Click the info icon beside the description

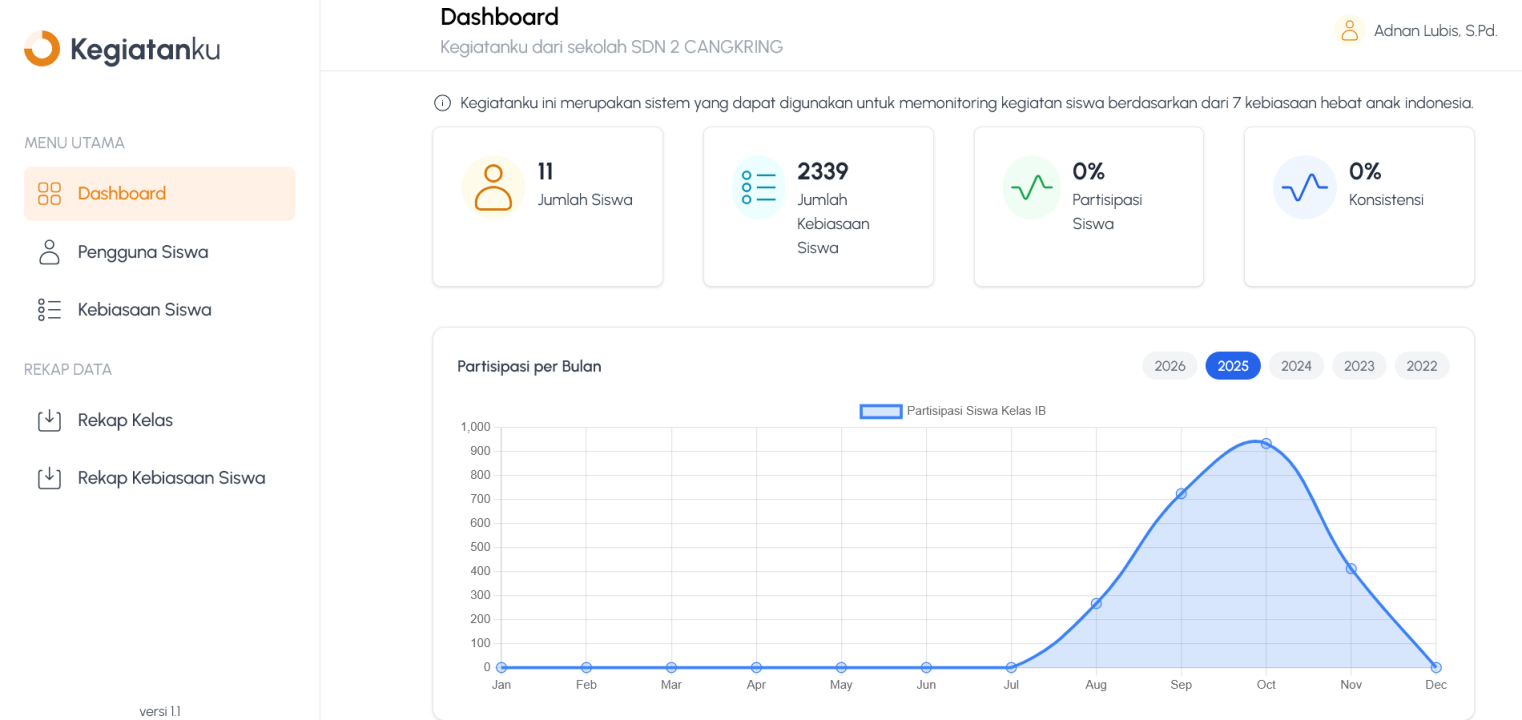[442, 103]
